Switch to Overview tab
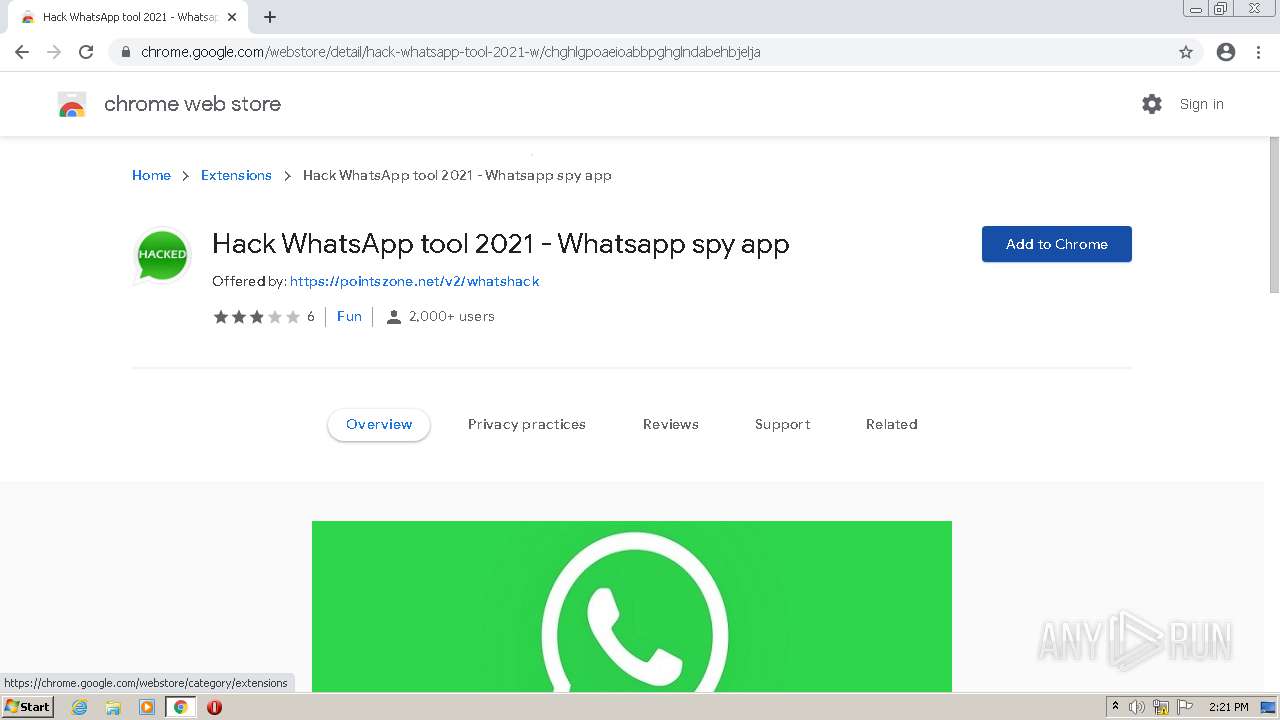Viewport: 1280px width, 720px height. tap(379, 424)
